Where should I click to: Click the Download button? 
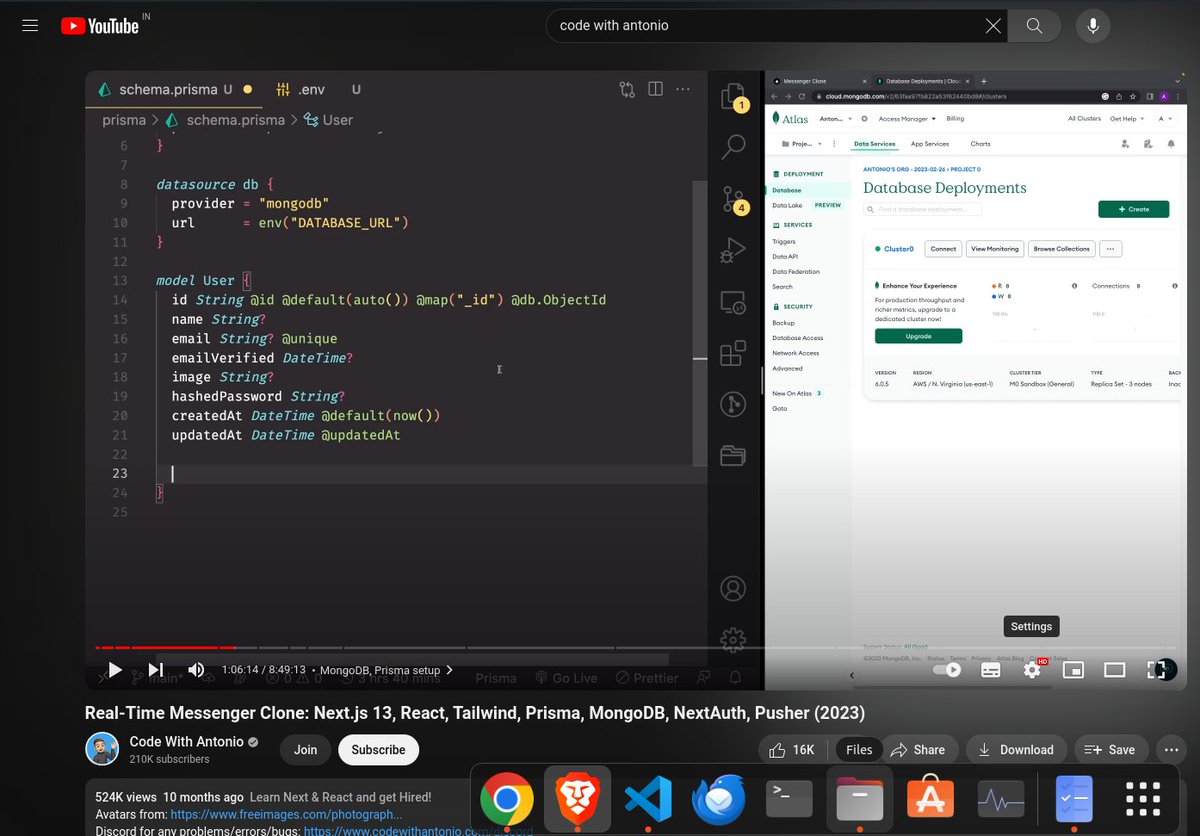point(1015,750)
